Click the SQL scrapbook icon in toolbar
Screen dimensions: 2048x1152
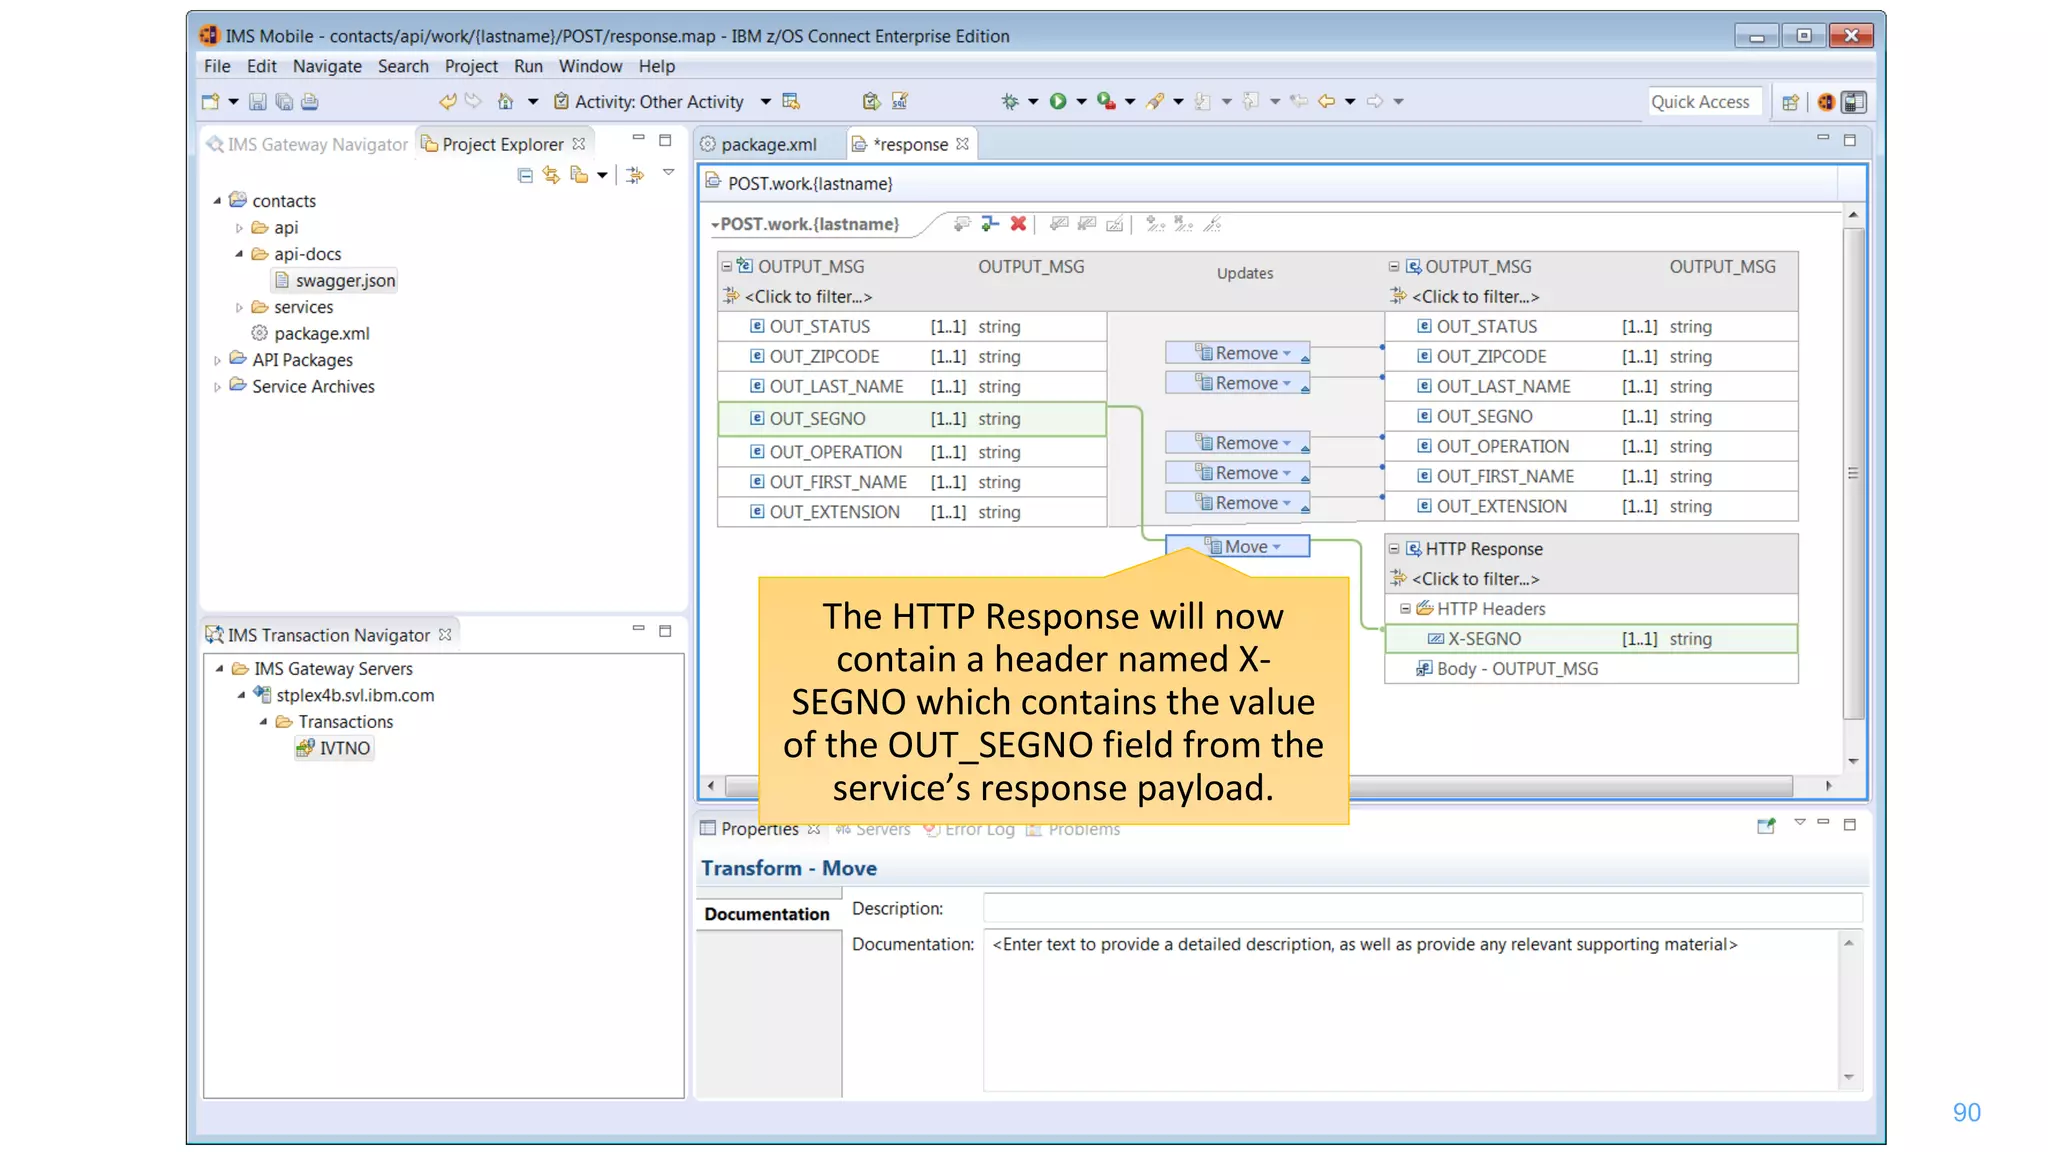point(899,101)
